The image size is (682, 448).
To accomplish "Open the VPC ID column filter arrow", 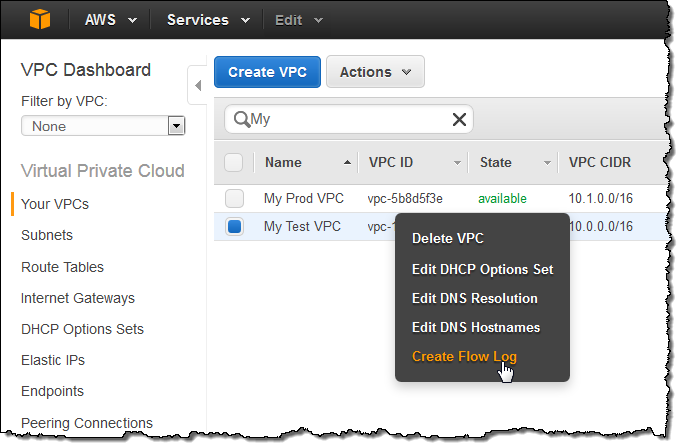I will [x=458, y=163].
